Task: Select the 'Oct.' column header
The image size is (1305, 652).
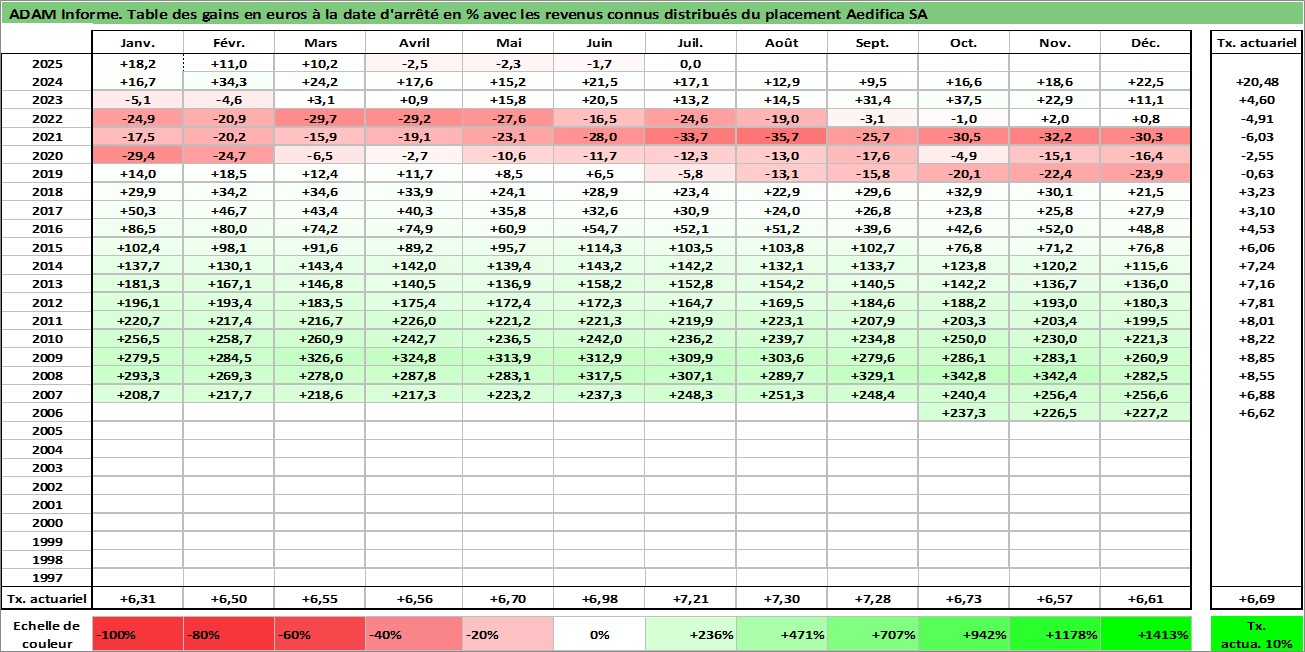Action: tap(964, 43)
